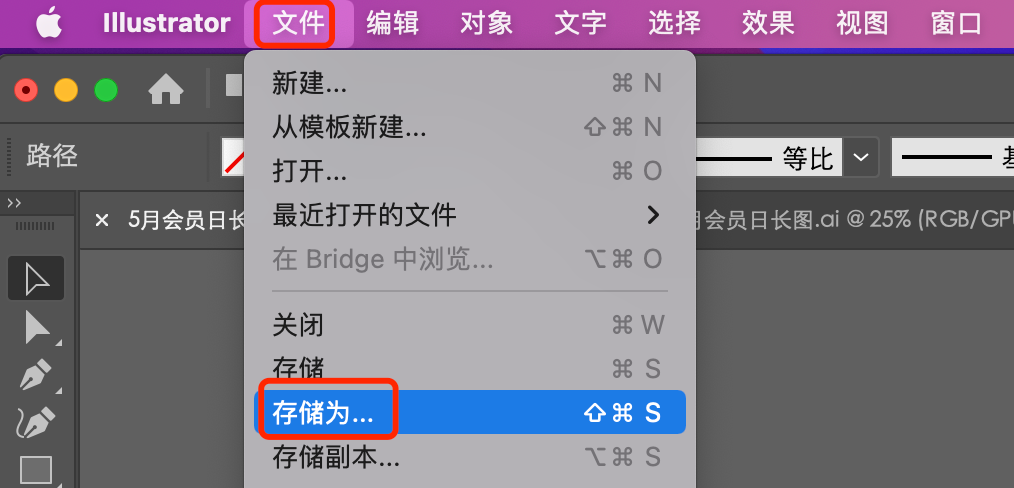Select the Direct Selection tool

click(x=37, y=328)
